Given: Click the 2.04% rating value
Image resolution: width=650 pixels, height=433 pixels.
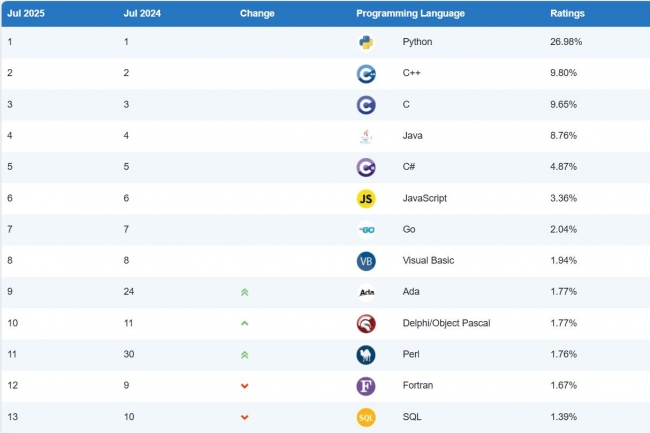Looking at the screenshot, I should 563,229.
